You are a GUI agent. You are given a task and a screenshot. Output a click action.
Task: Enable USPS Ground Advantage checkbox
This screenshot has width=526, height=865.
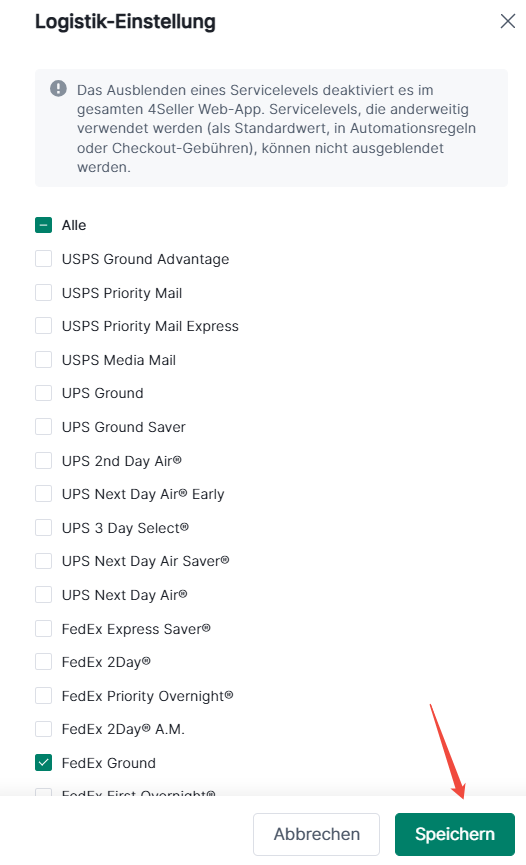[44, 259]
